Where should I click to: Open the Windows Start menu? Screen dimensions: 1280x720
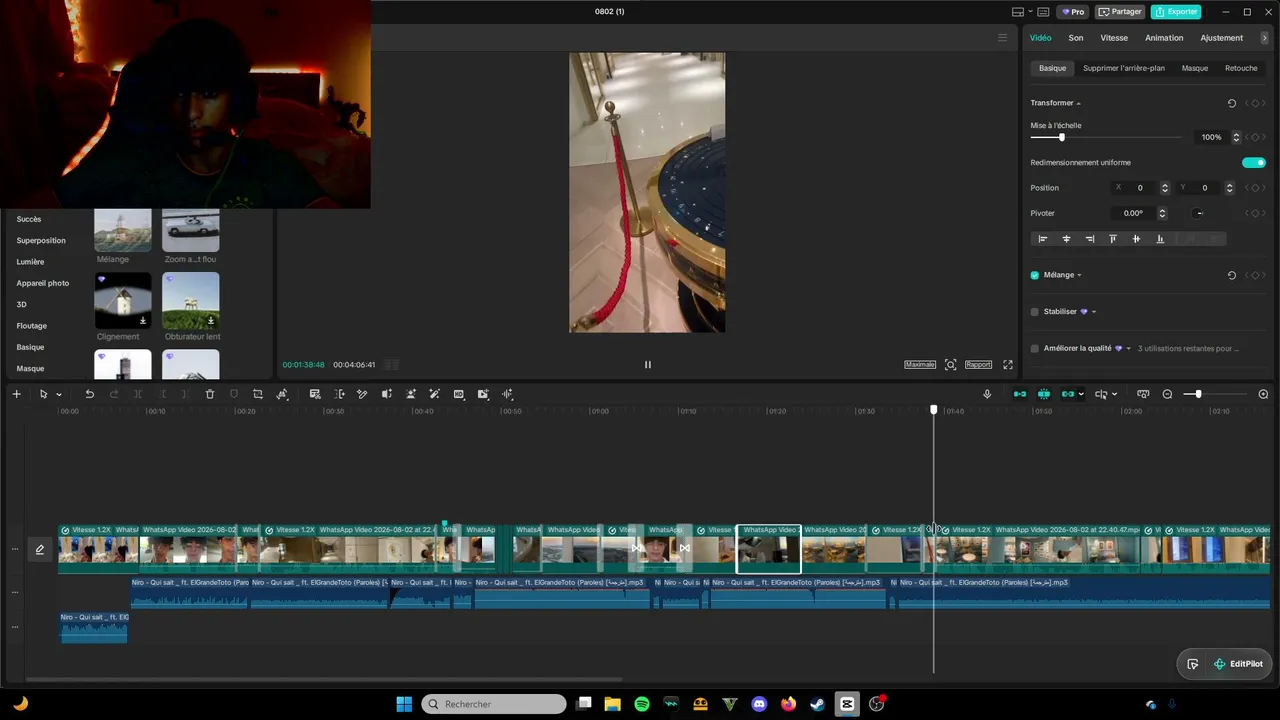click(404, 704)
